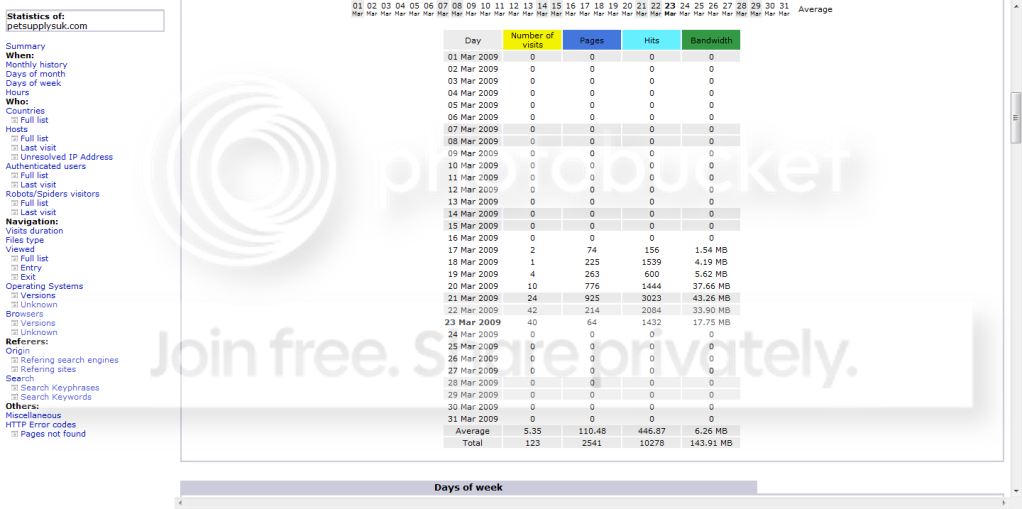
Task: Open Operating Systems report link
Action: point(44,286)
